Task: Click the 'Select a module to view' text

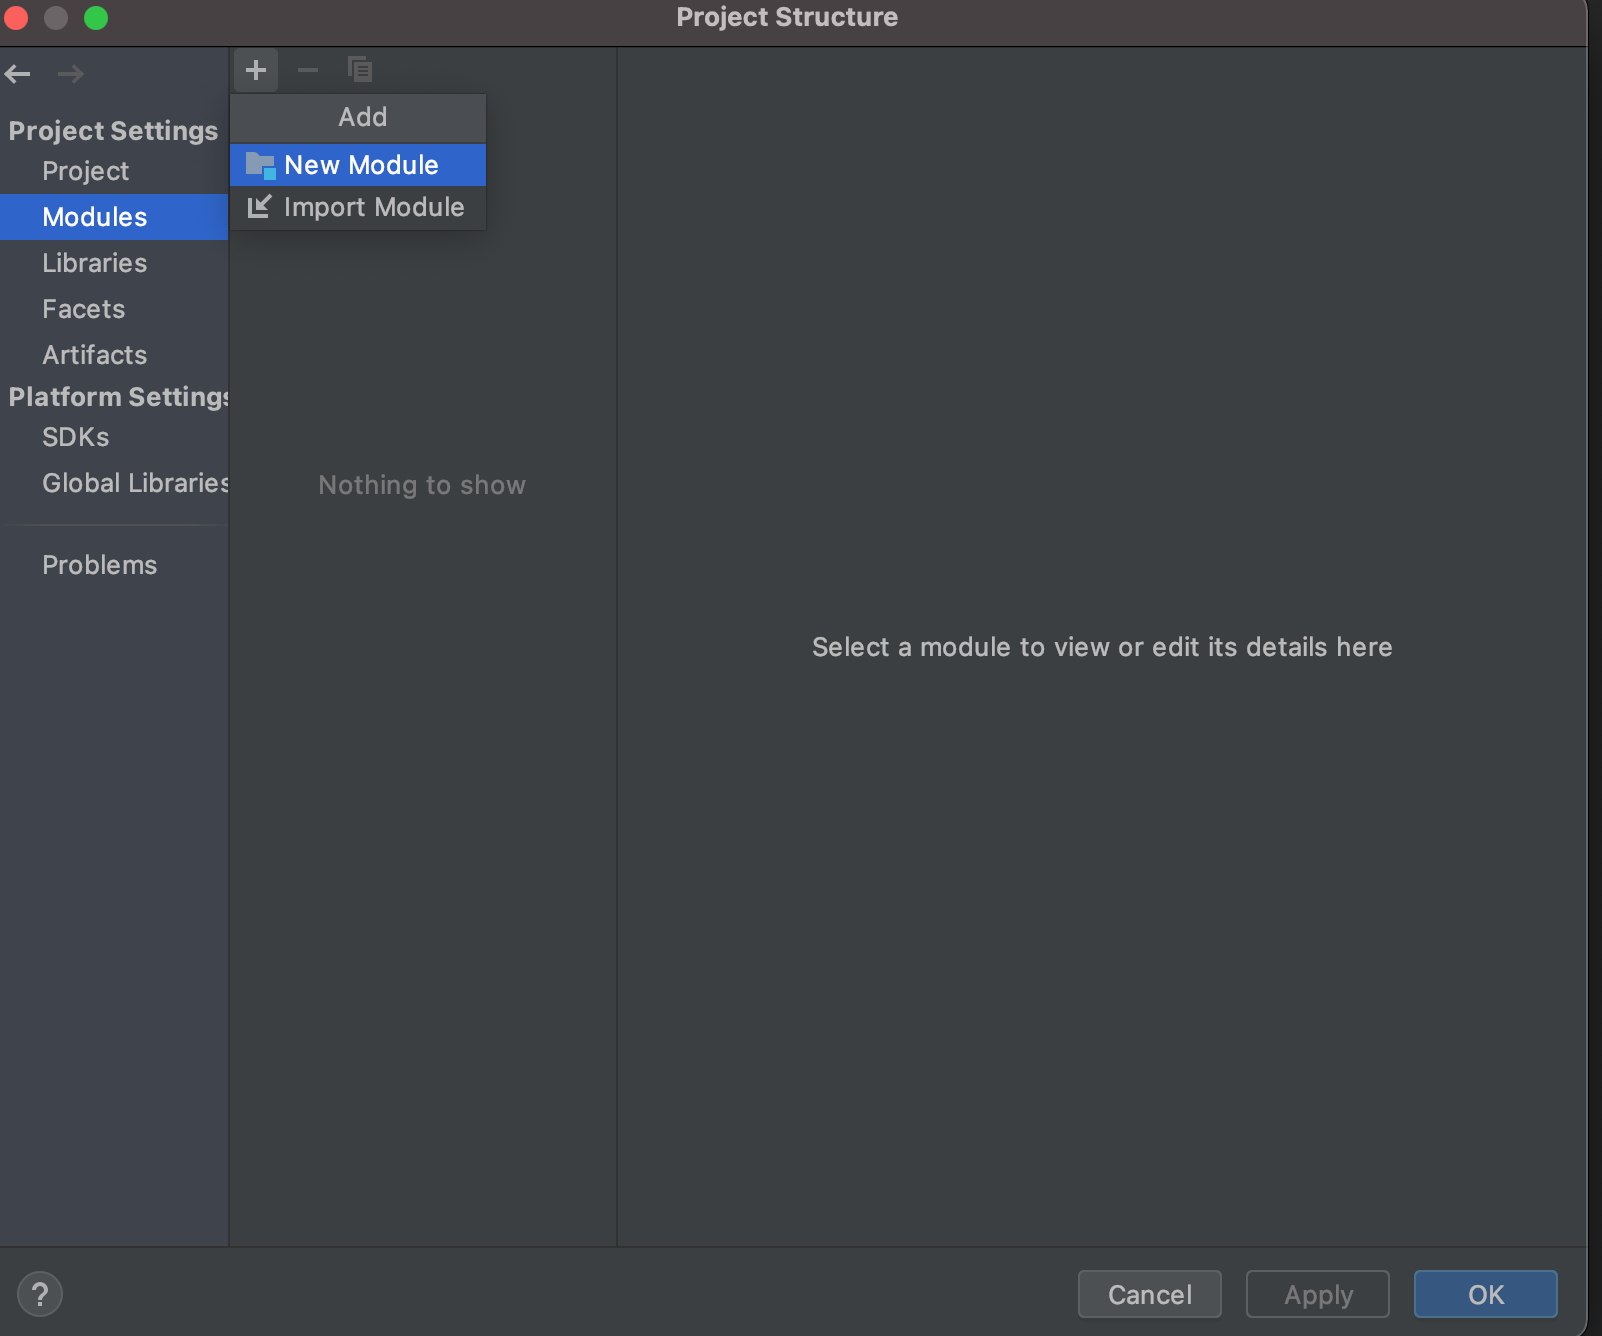Action: click(x=1102, y=647)
